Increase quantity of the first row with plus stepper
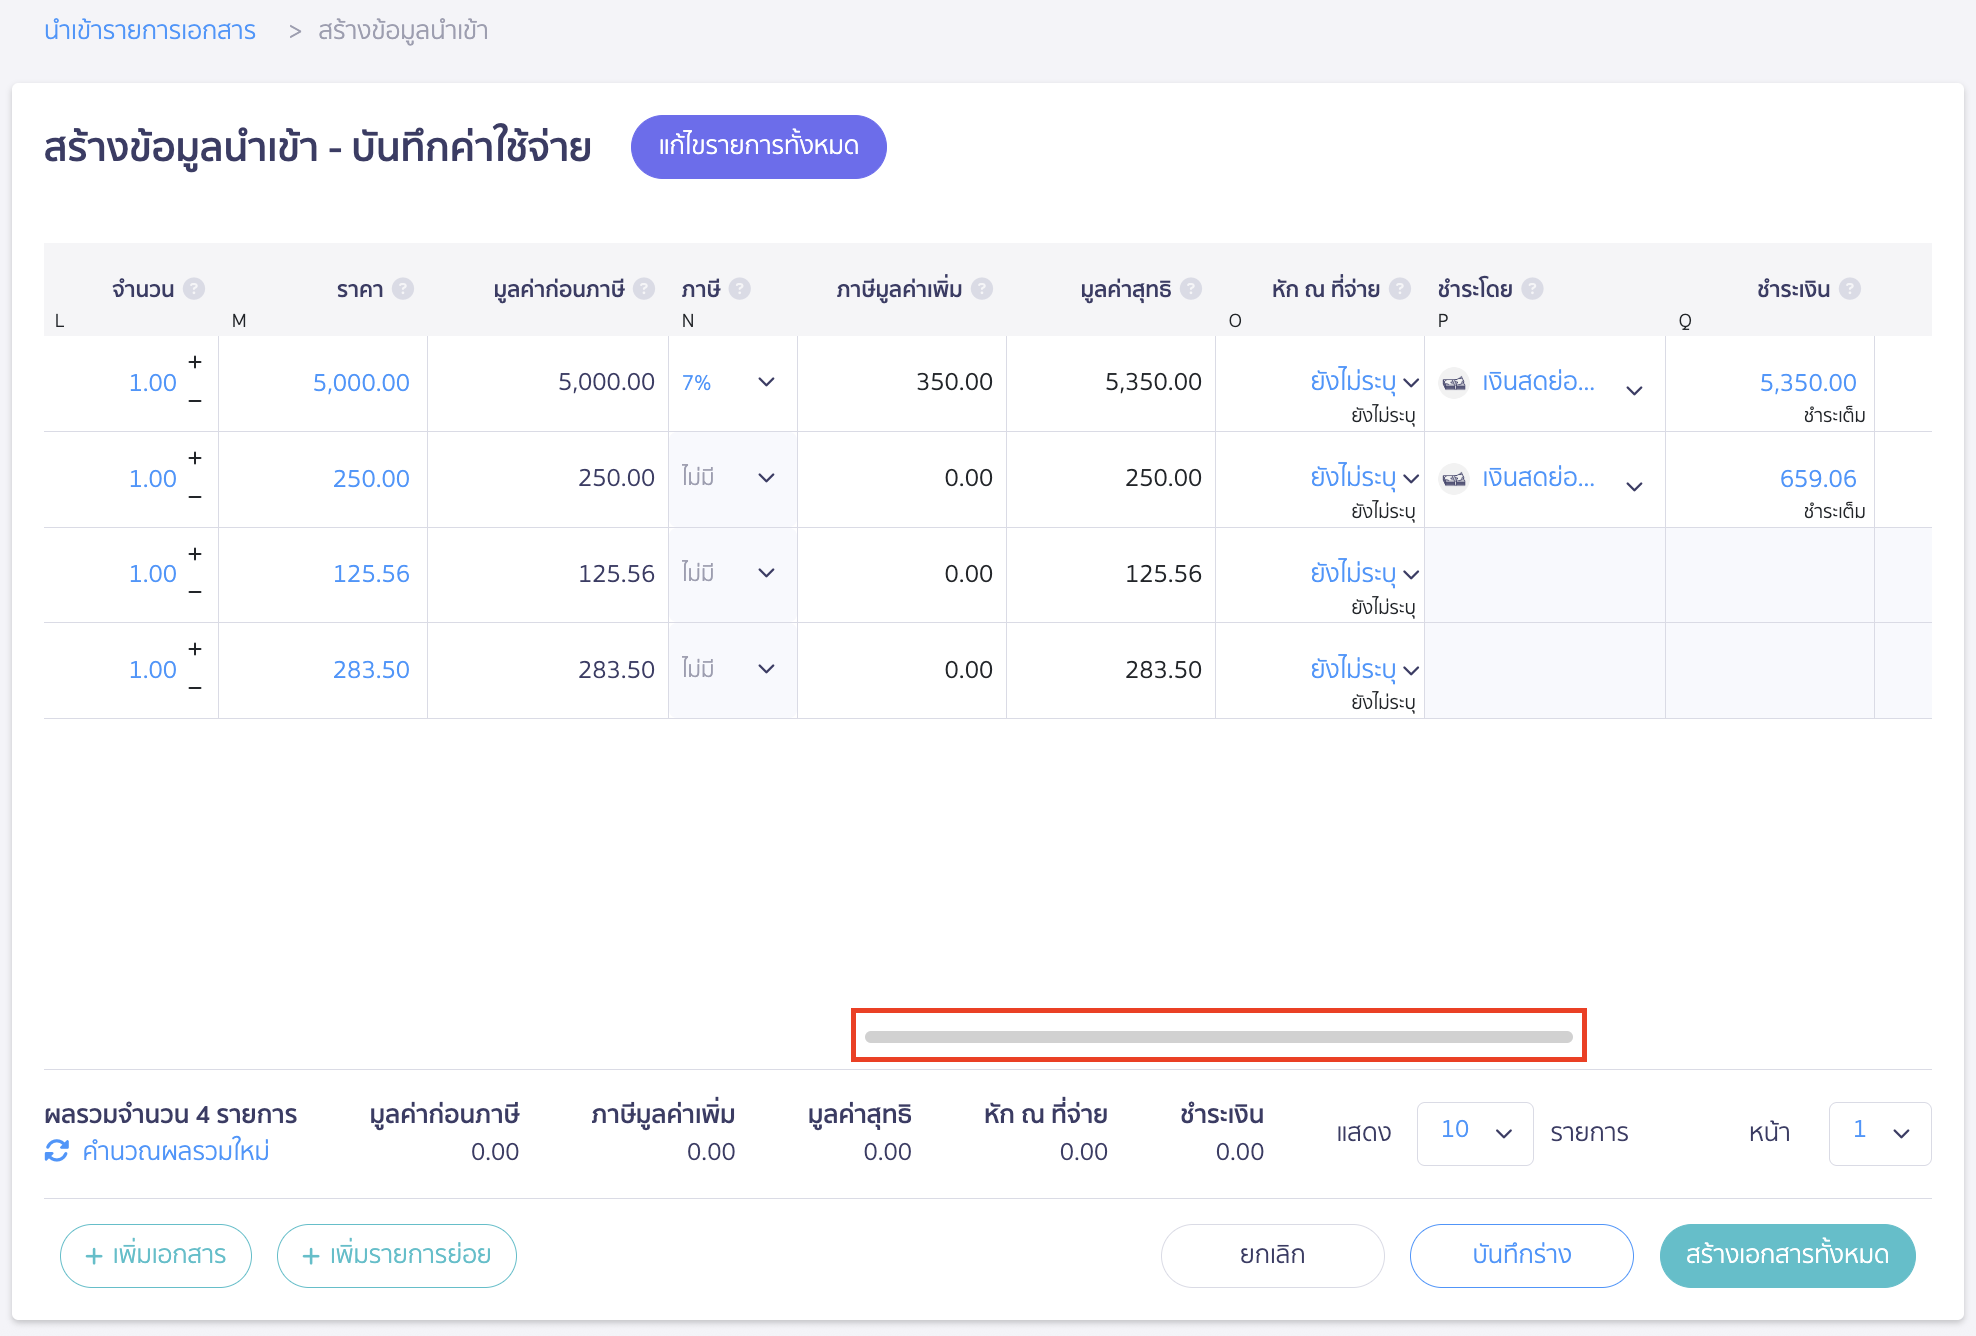 (x=194, y=364)
